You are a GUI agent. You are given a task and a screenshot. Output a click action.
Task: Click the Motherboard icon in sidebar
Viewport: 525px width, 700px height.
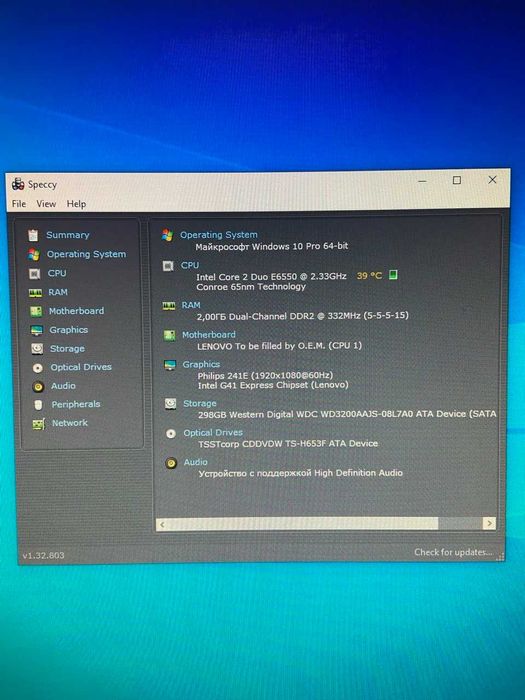(36, 311)
